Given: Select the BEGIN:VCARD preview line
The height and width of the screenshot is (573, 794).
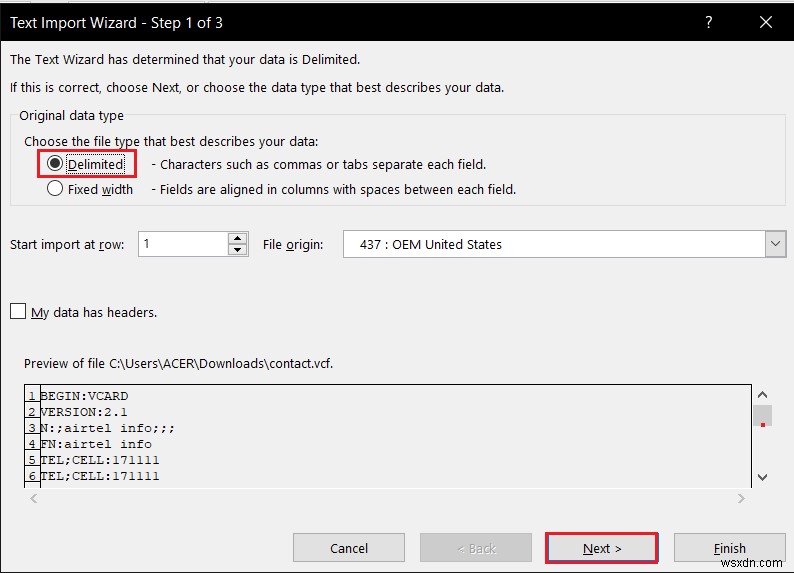Looking at the screenshot, I should click(x=84, y=396).
